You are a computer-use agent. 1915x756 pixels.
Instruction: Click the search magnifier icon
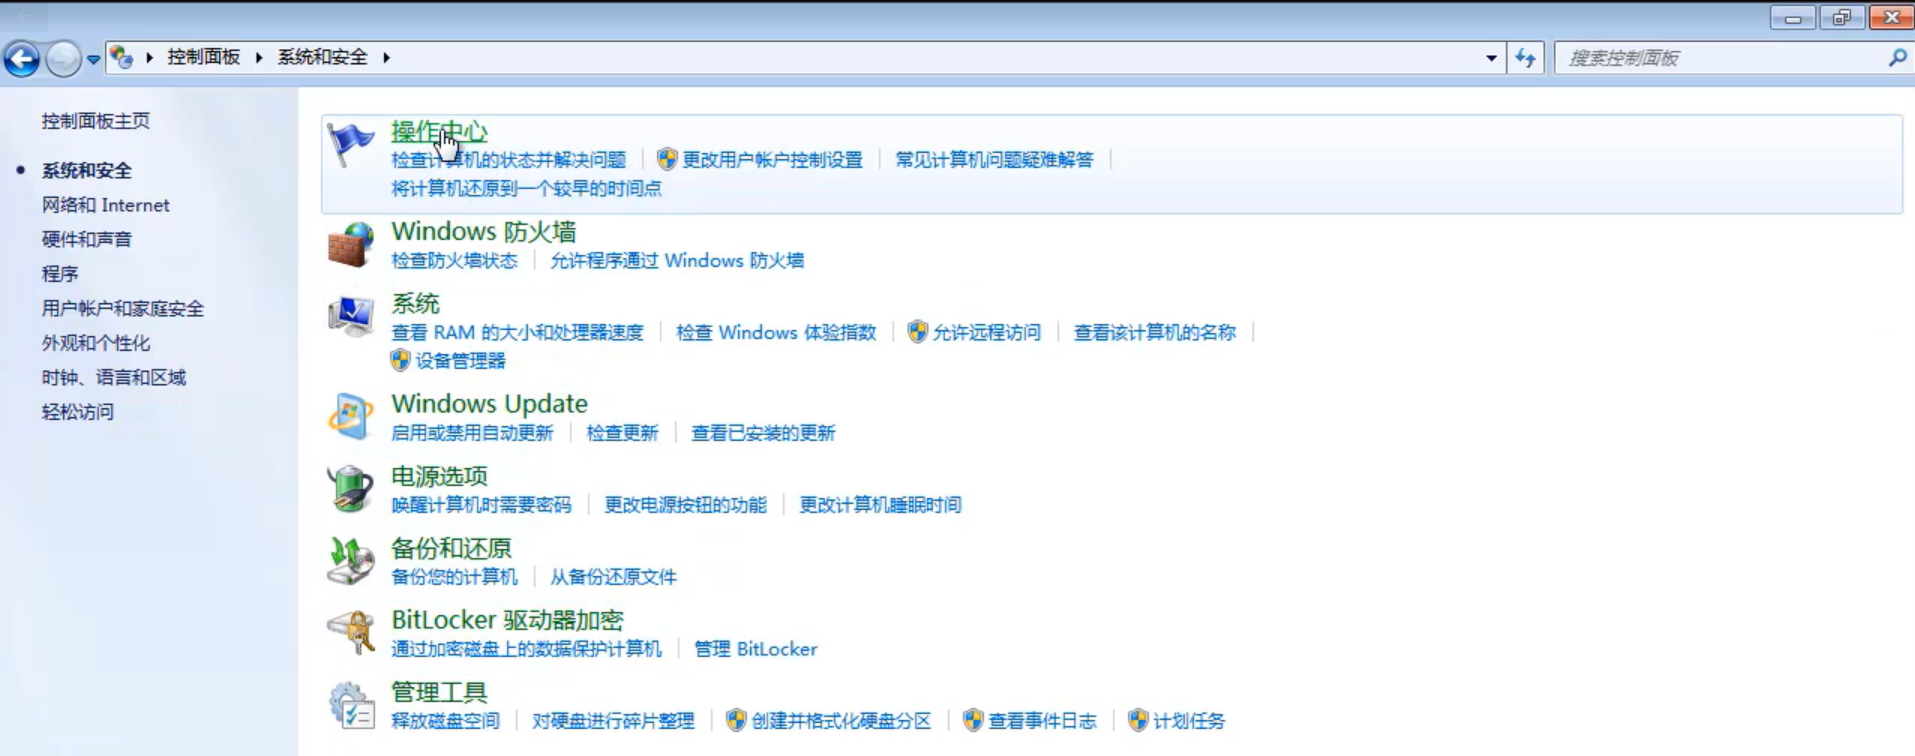(x=1897, y=58)
